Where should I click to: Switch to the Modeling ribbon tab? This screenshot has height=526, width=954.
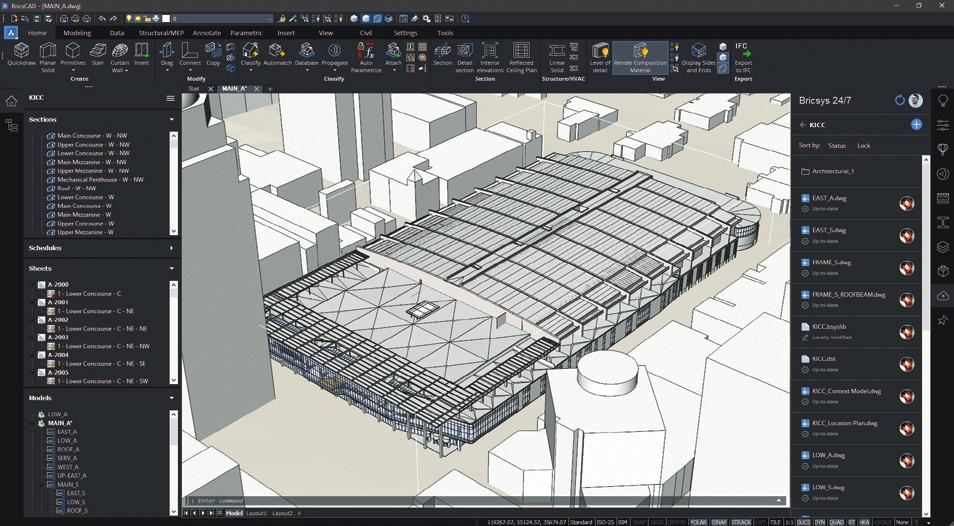(x=77, y=33)
